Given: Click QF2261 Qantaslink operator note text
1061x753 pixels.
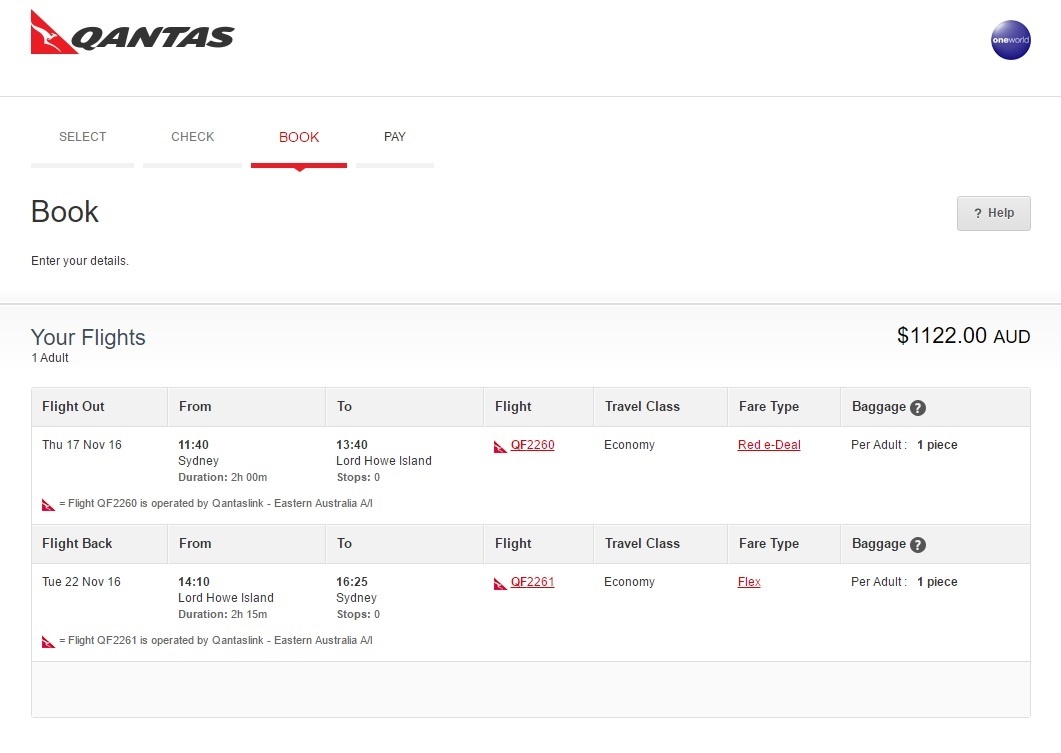Looking at the screenshot, I should [216, 640].
